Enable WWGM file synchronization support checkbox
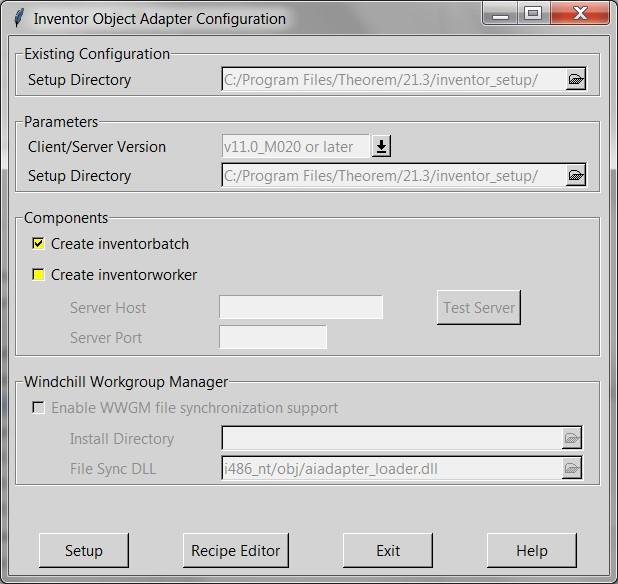Image resolution: width=618 pixels, height=584 pixels. pyautogui.click(x=38, y=407)
